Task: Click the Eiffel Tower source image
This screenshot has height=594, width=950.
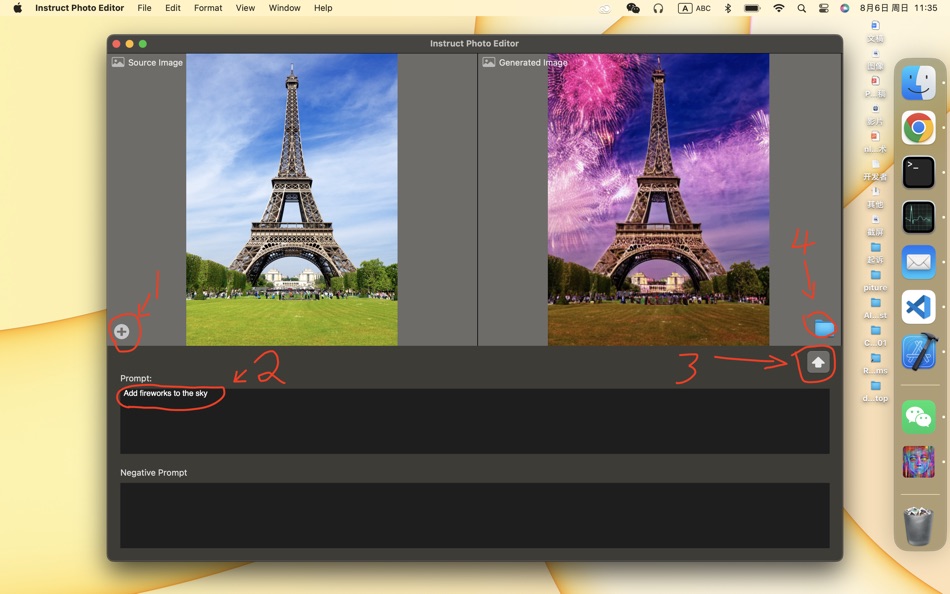Action: click(x=291, y=199)
